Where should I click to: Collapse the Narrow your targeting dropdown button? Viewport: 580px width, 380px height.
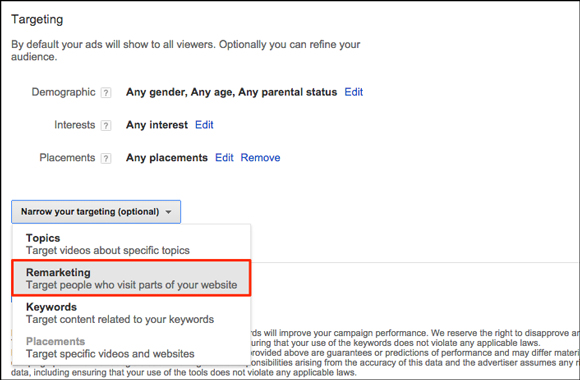(96, 212)
